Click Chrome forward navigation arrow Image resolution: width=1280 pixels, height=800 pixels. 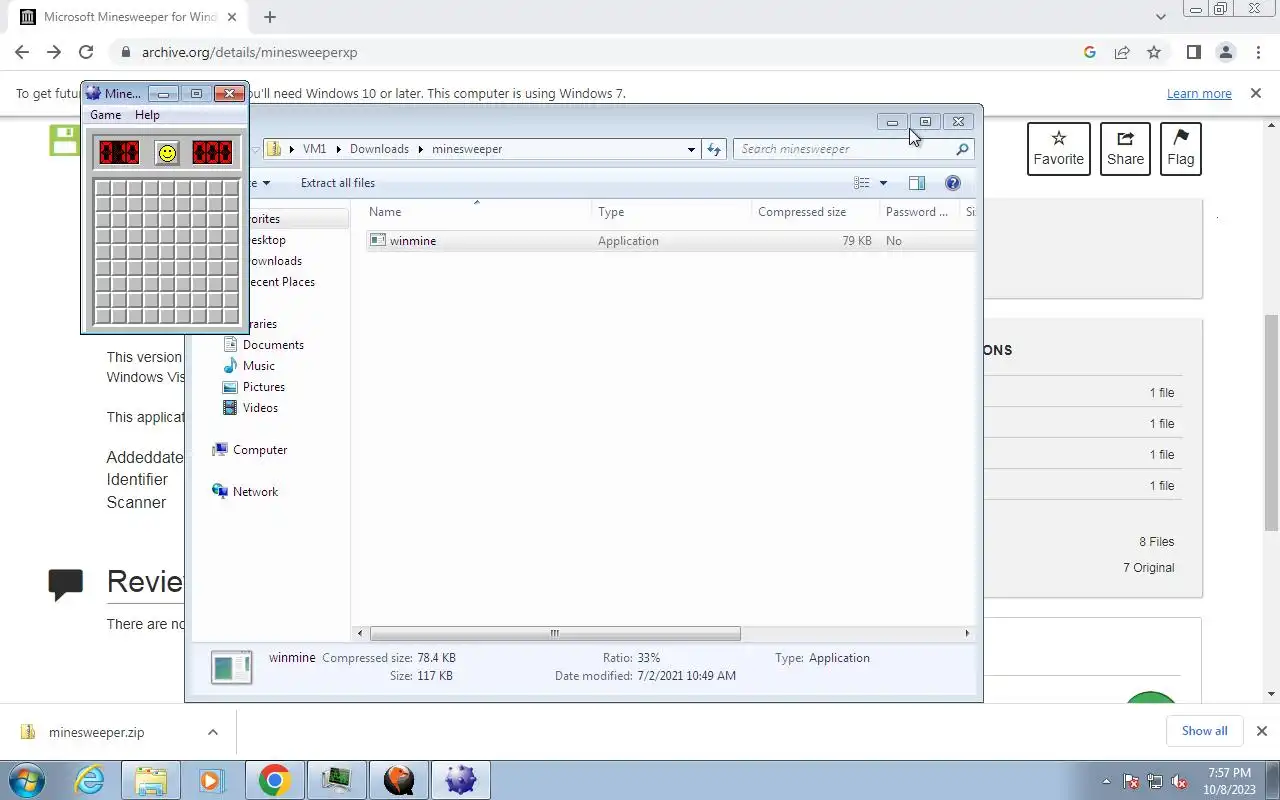click(x=54, y=52)
